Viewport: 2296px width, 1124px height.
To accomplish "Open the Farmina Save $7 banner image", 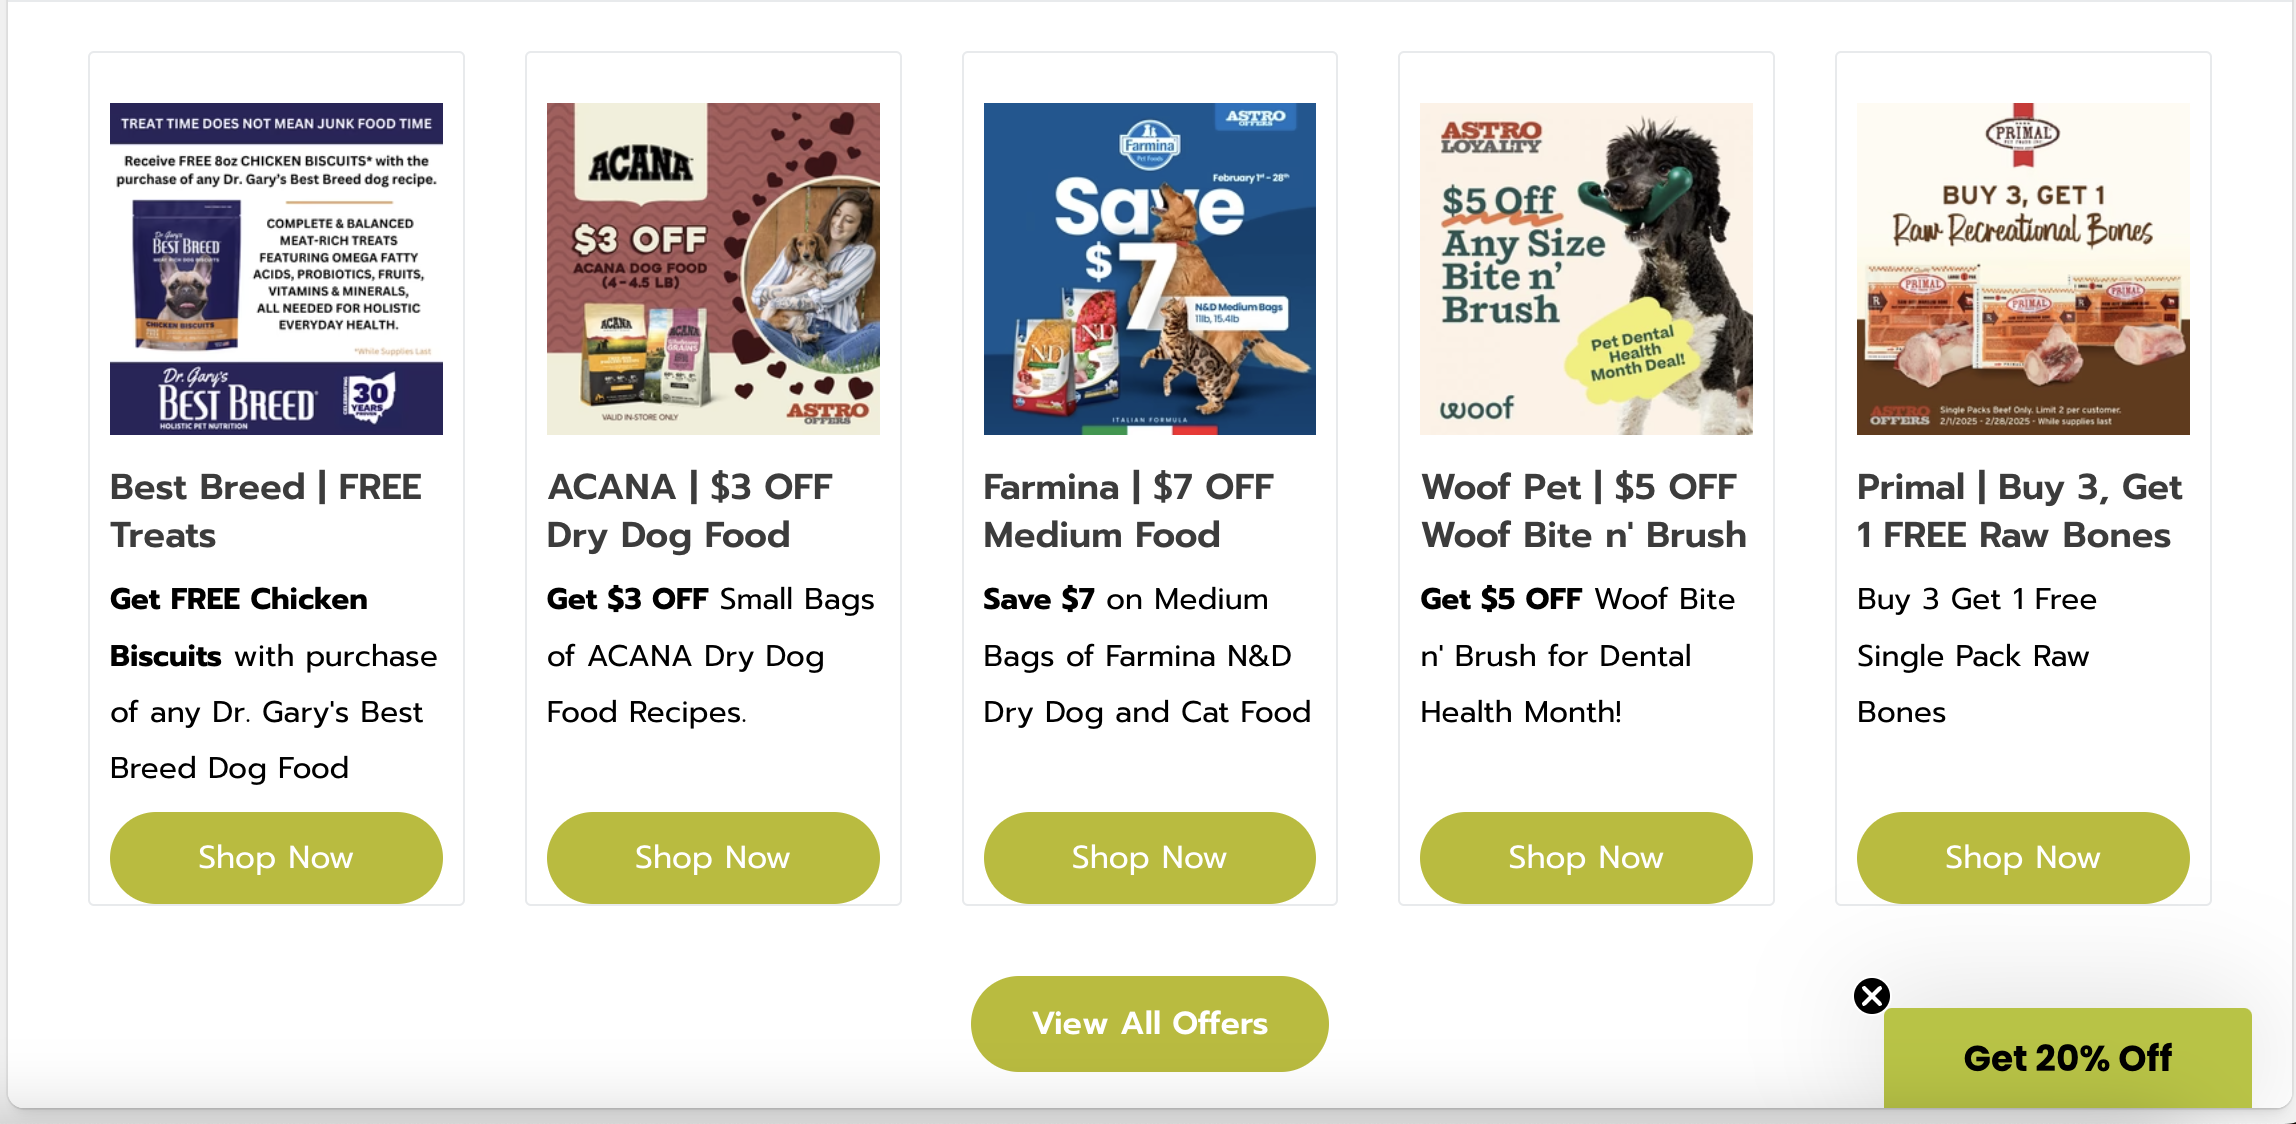I will [1149, 268].
